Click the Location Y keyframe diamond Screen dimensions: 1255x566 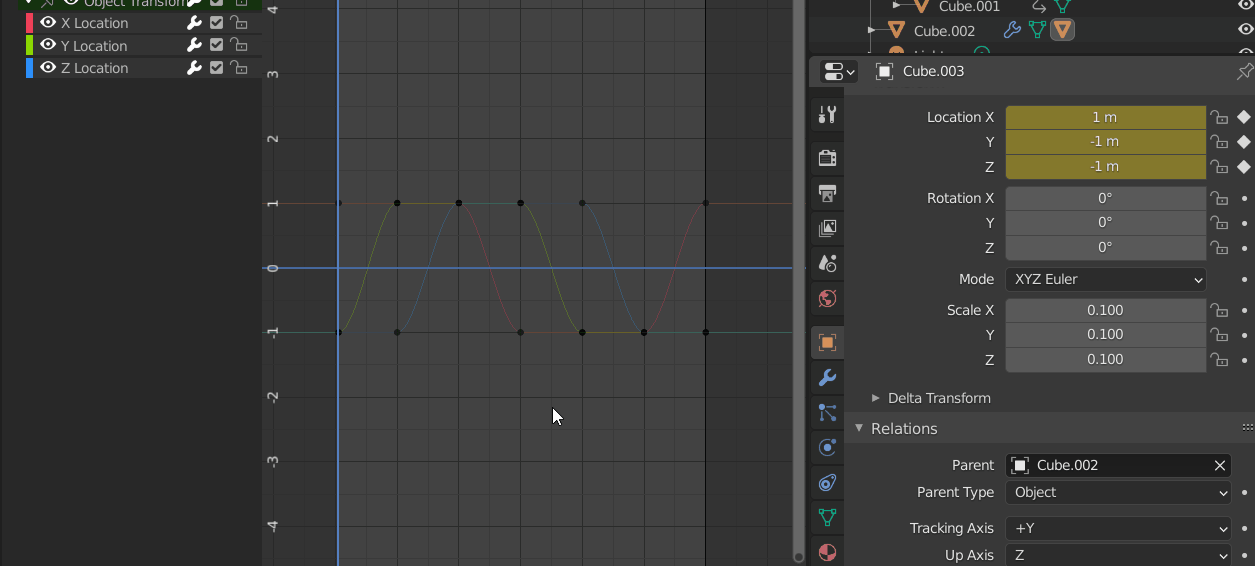point(1244,142)
